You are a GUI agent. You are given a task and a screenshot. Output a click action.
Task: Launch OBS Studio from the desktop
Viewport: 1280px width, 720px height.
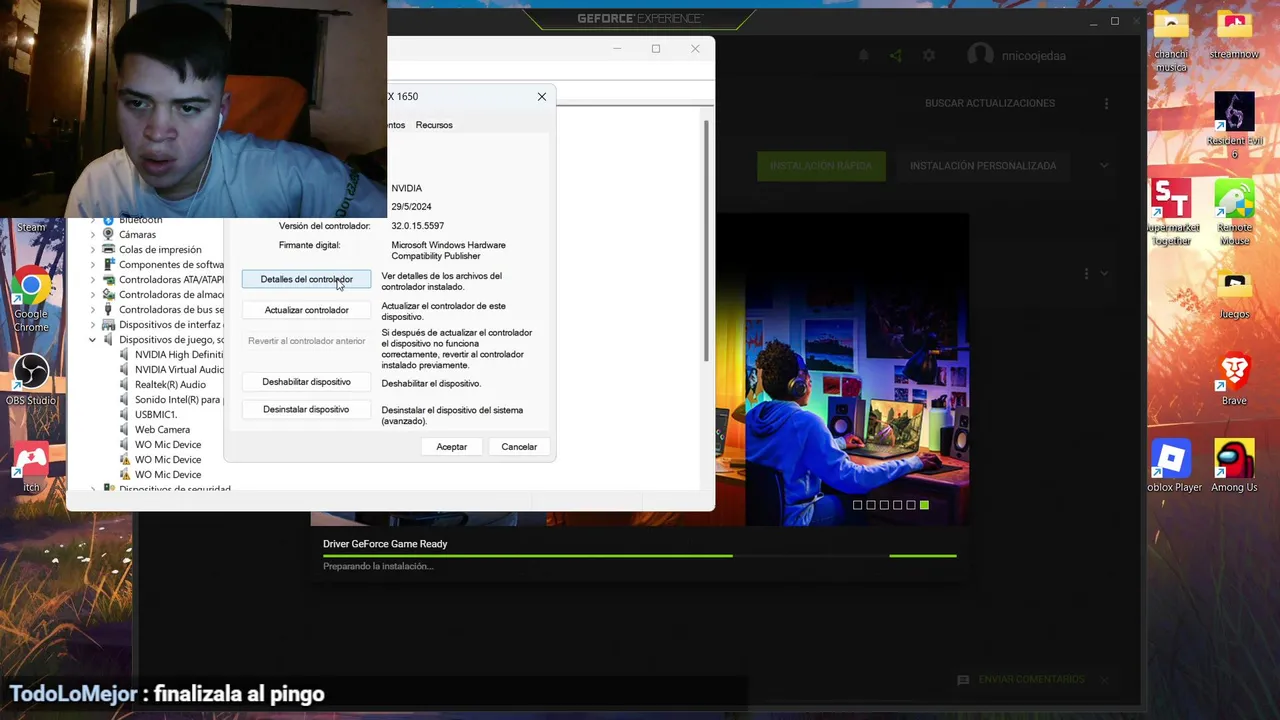pyautogui.click(x=31, y=381)
